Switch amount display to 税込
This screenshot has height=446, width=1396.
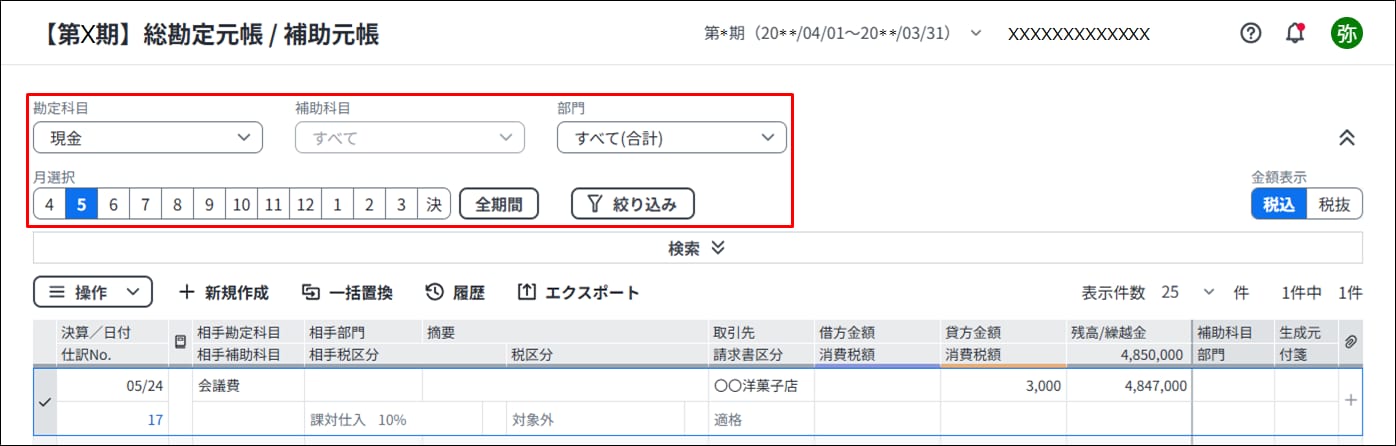click(x=1279, y=204)
